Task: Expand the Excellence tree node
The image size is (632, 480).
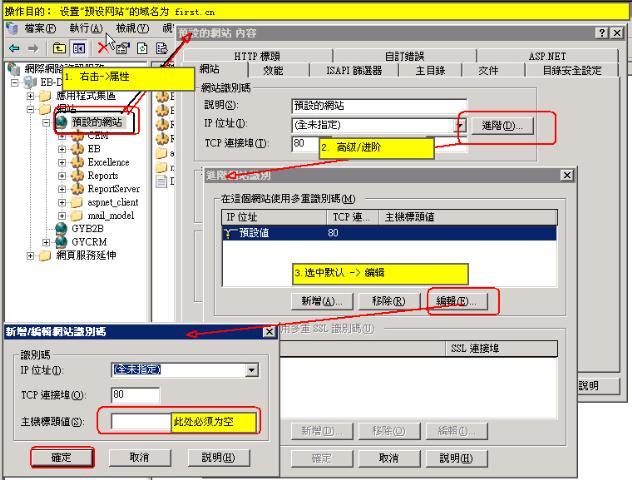Action: 62,162
